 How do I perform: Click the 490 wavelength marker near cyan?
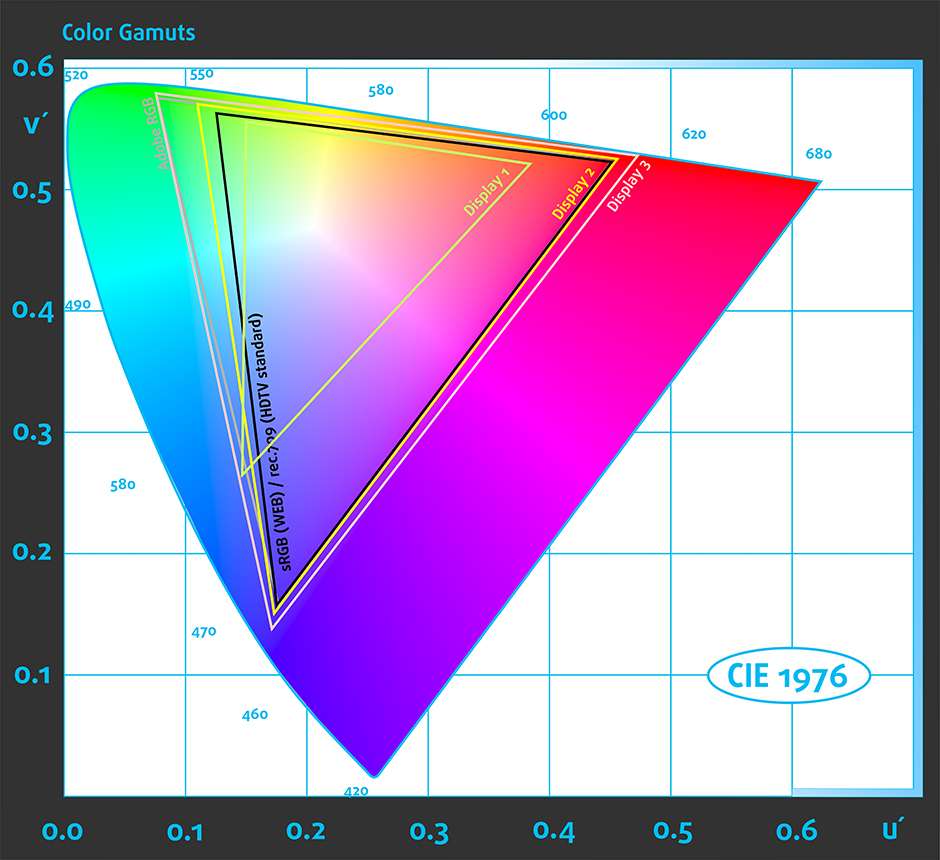pos(78,305)
